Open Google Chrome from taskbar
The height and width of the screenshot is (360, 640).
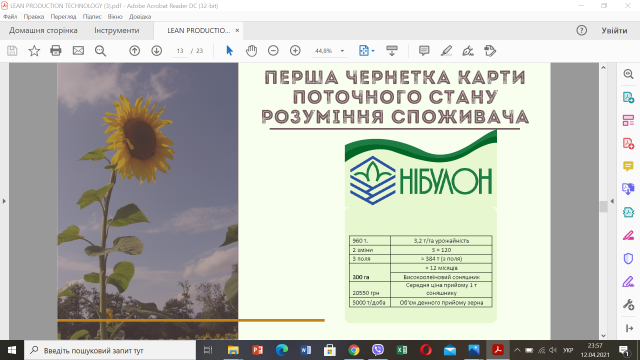(354, 350)
